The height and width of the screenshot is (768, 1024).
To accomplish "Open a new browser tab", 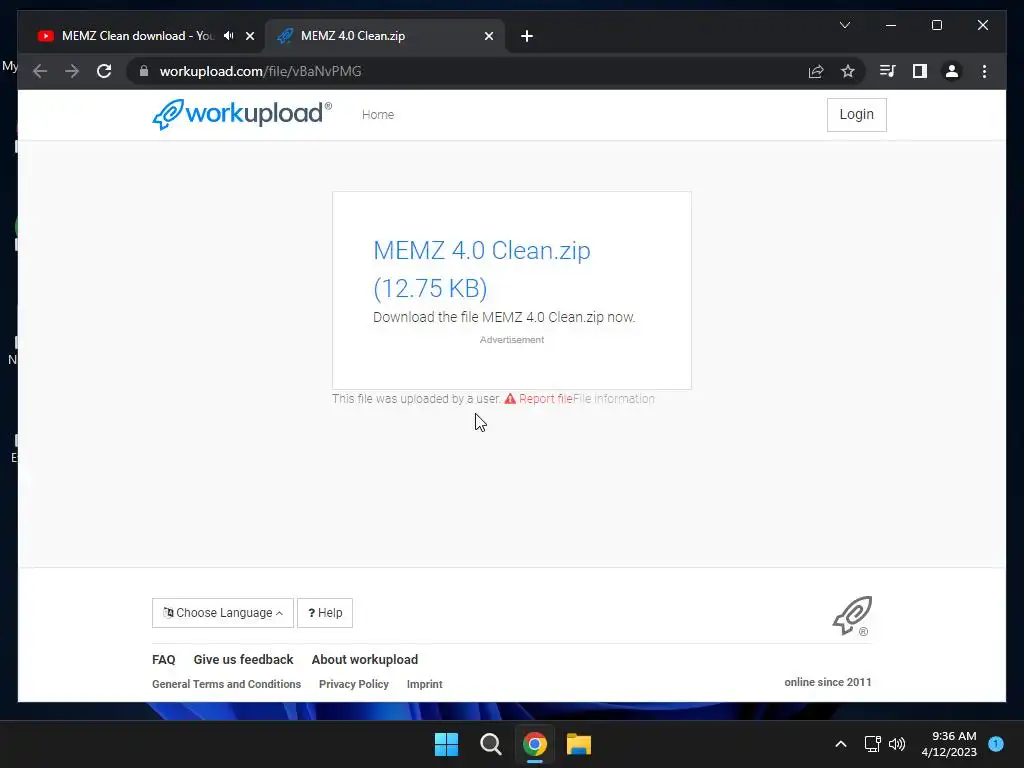I will (527, 36).
